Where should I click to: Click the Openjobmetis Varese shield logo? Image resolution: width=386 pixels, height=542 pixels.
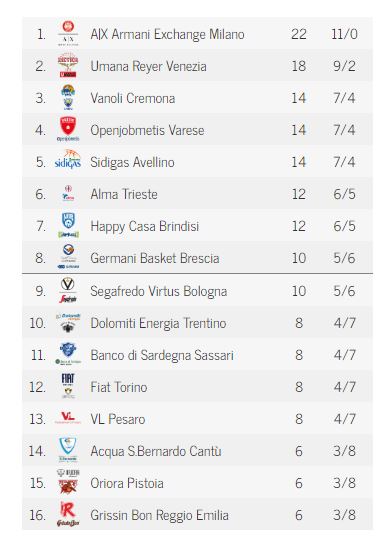point(68,129)
